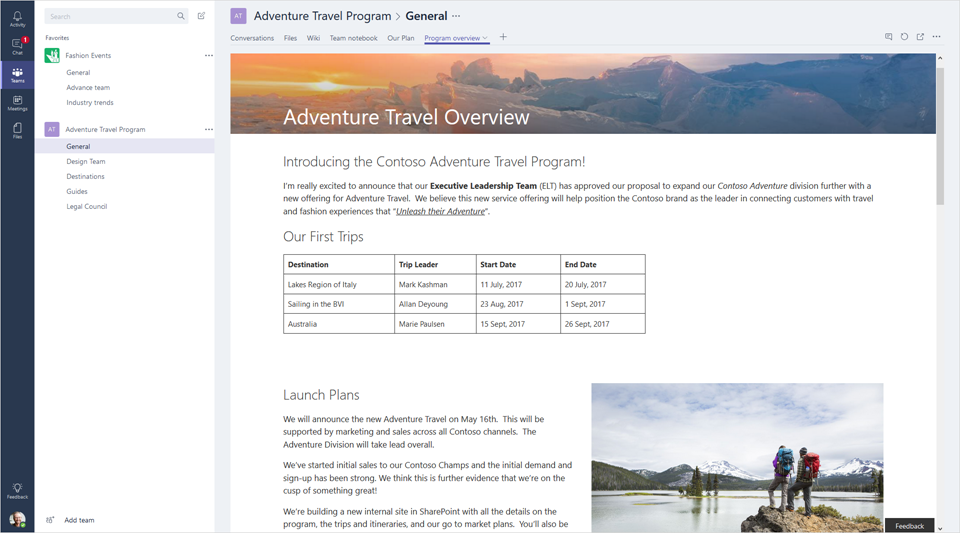
Task: Click the Launch Plans heading
Action: click(321, 395)
